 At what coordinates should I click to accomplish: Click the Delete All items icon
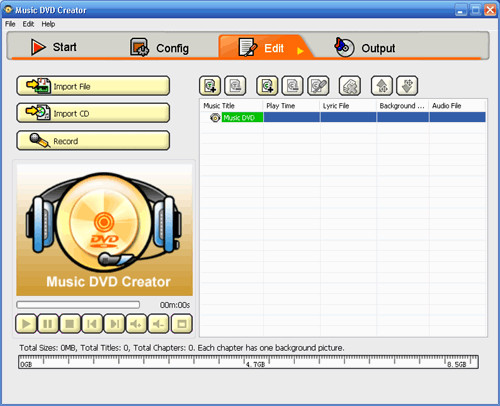click(x=350, y=86)
